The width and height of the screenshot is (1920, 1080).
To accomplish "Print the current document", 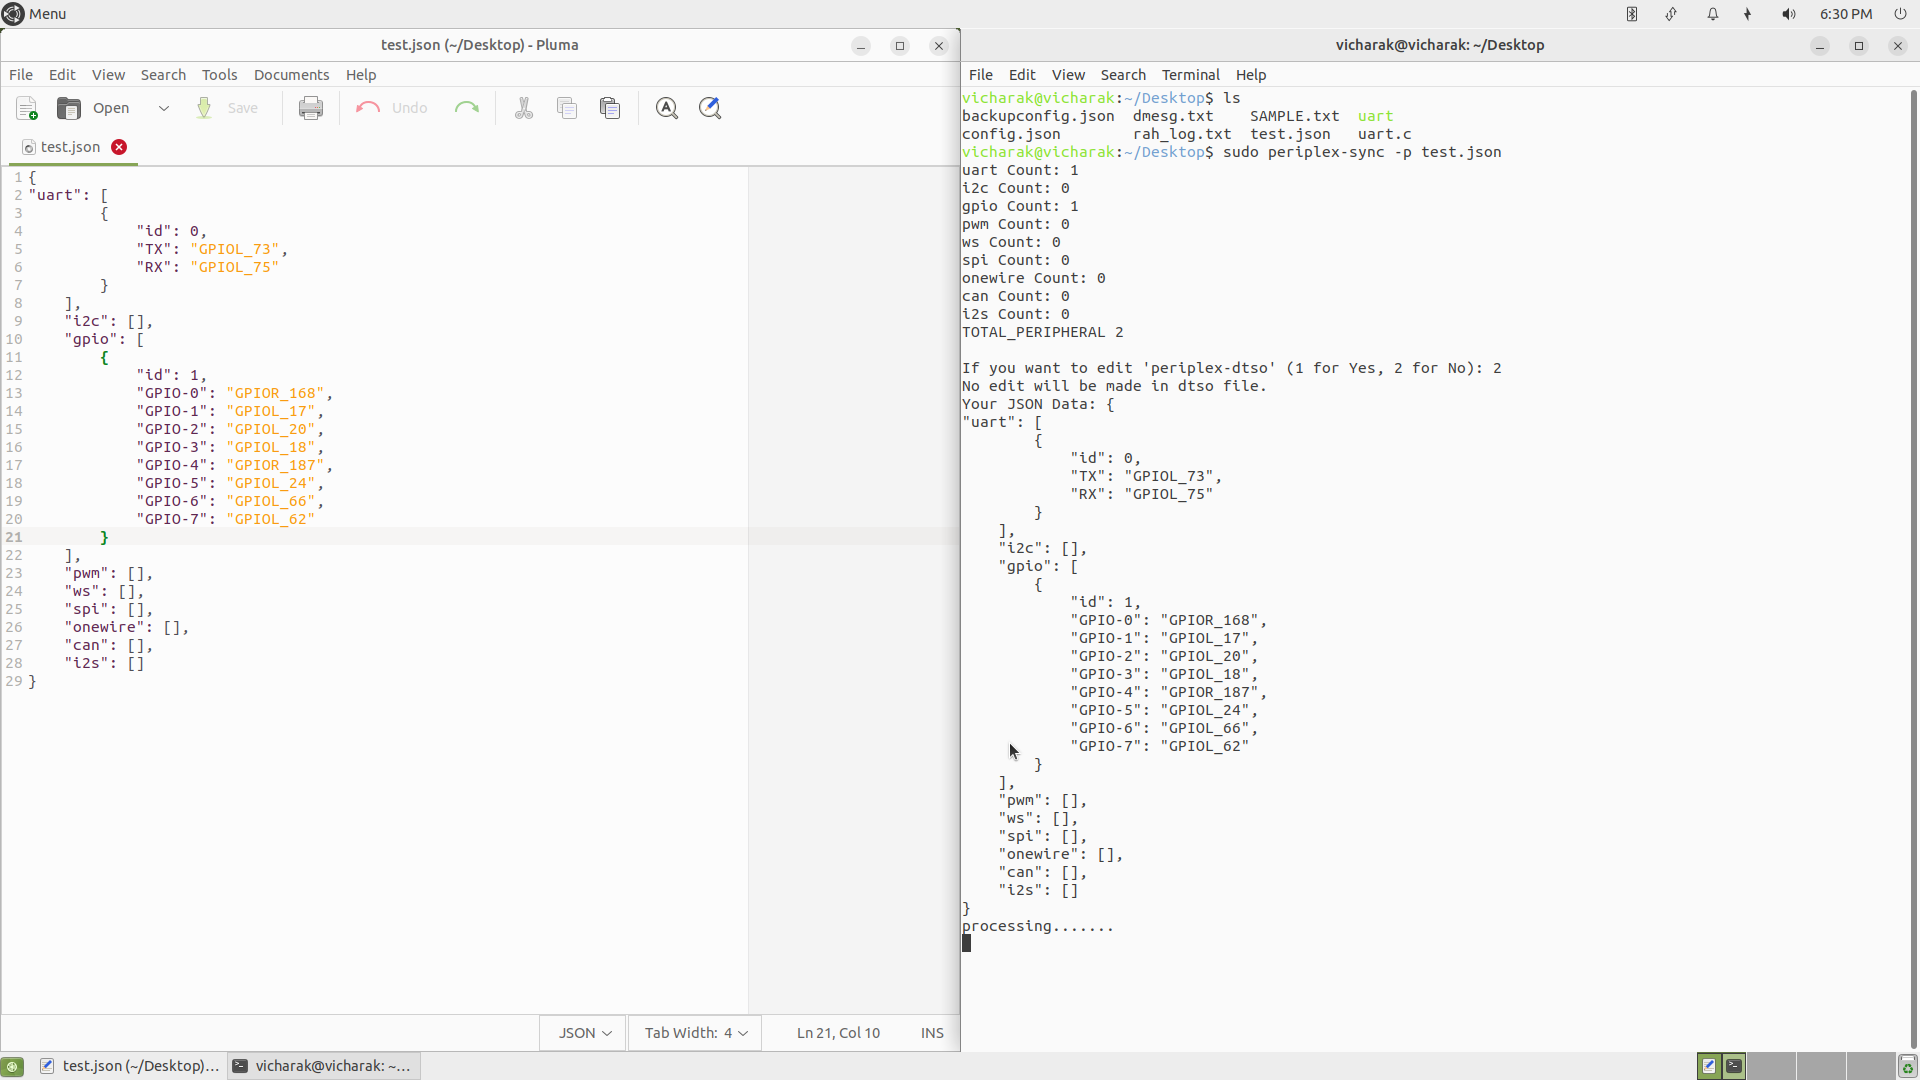I will [x=311, y=108].
